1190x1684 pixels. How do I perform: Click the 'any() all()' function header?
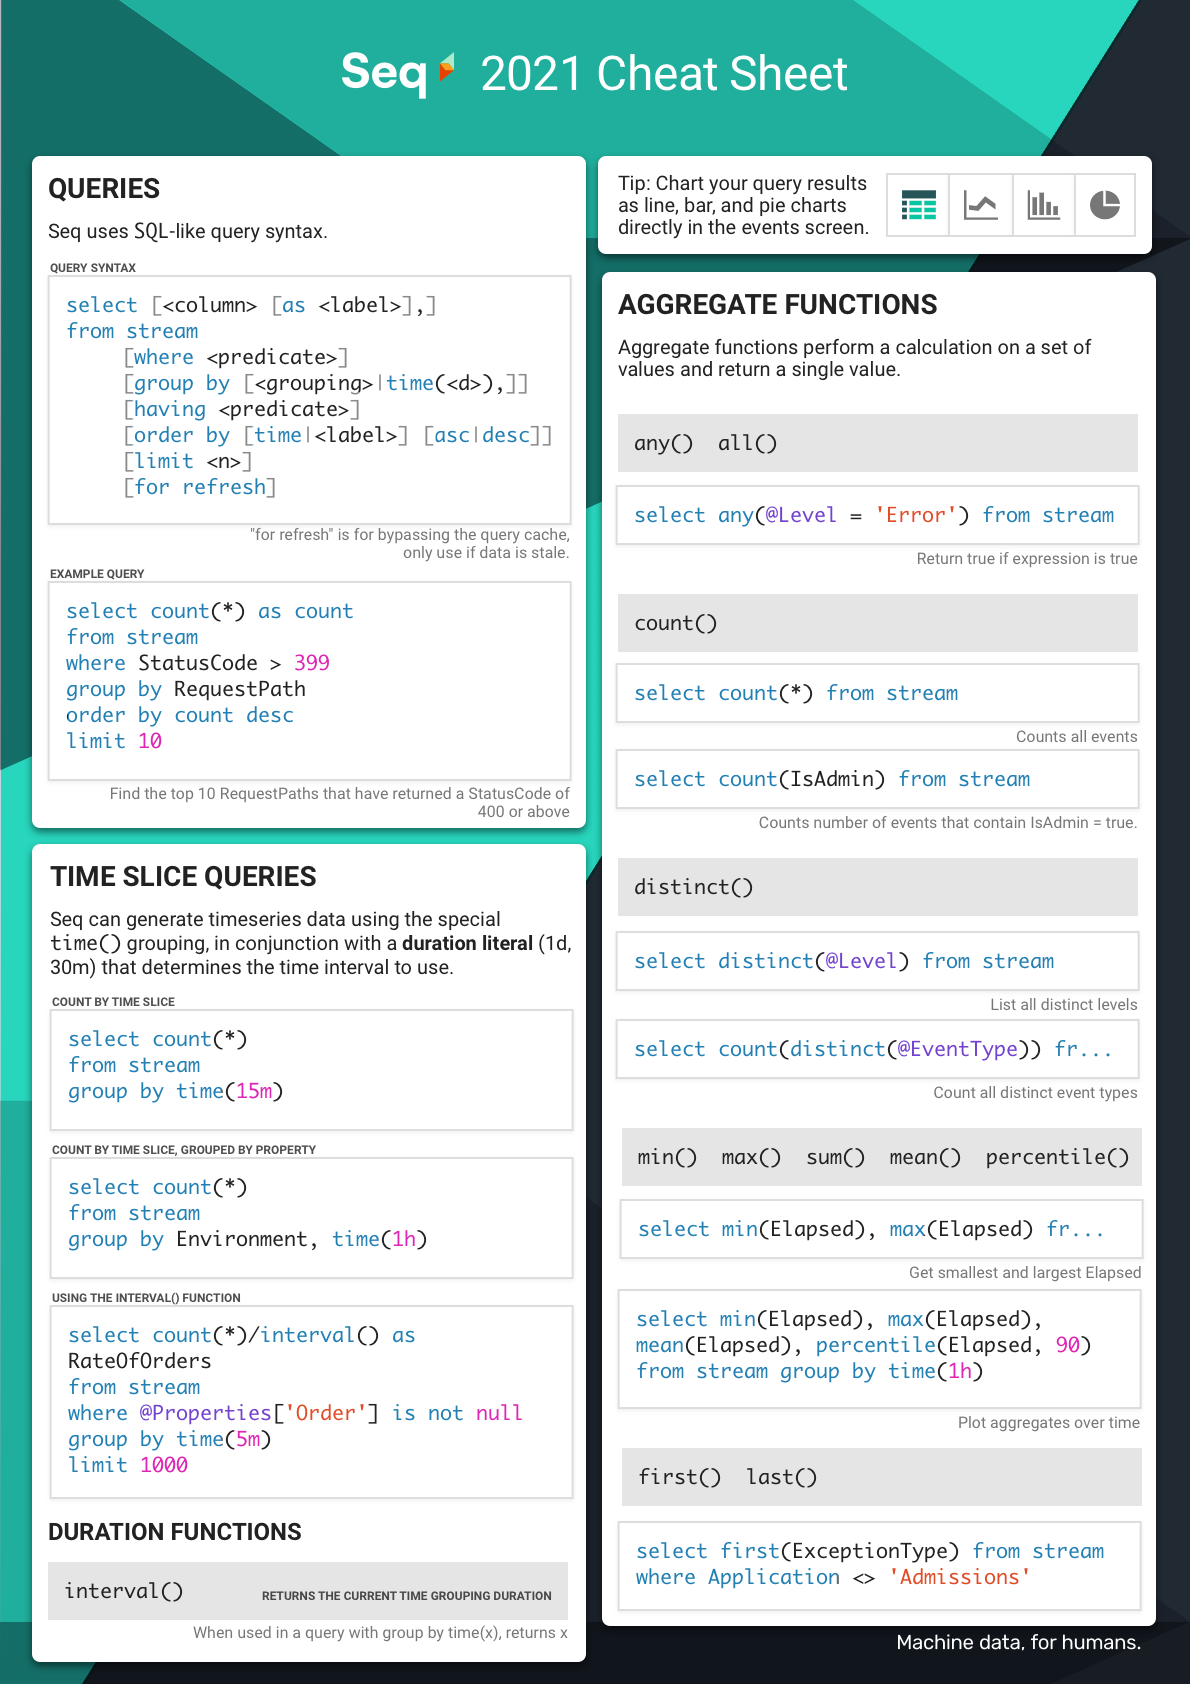click(x=878, y=443)
